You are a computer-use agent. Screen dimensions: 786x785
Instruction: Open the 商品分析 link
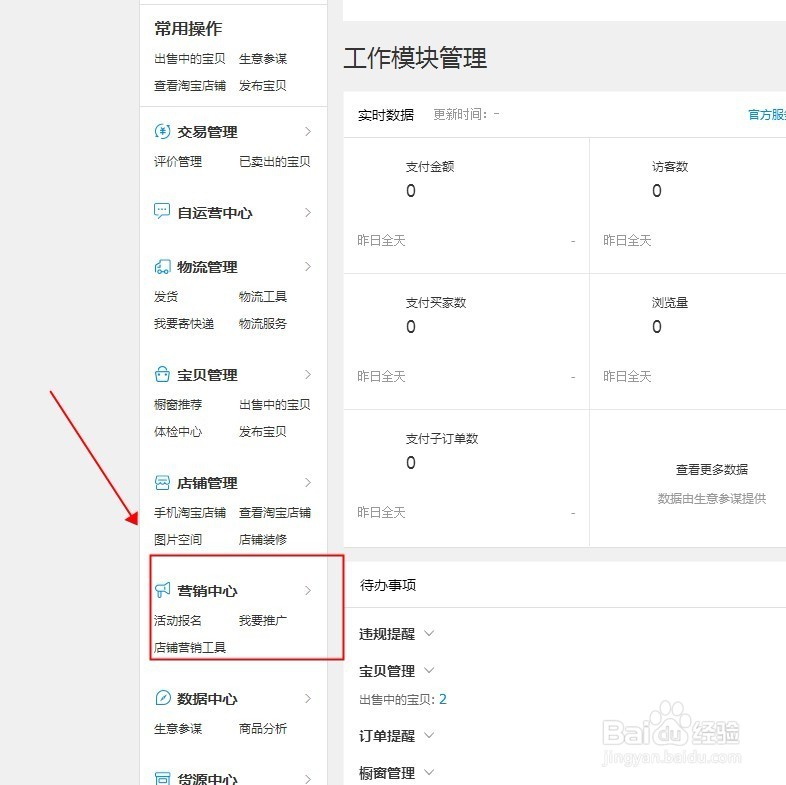click(x=263, y=728)
